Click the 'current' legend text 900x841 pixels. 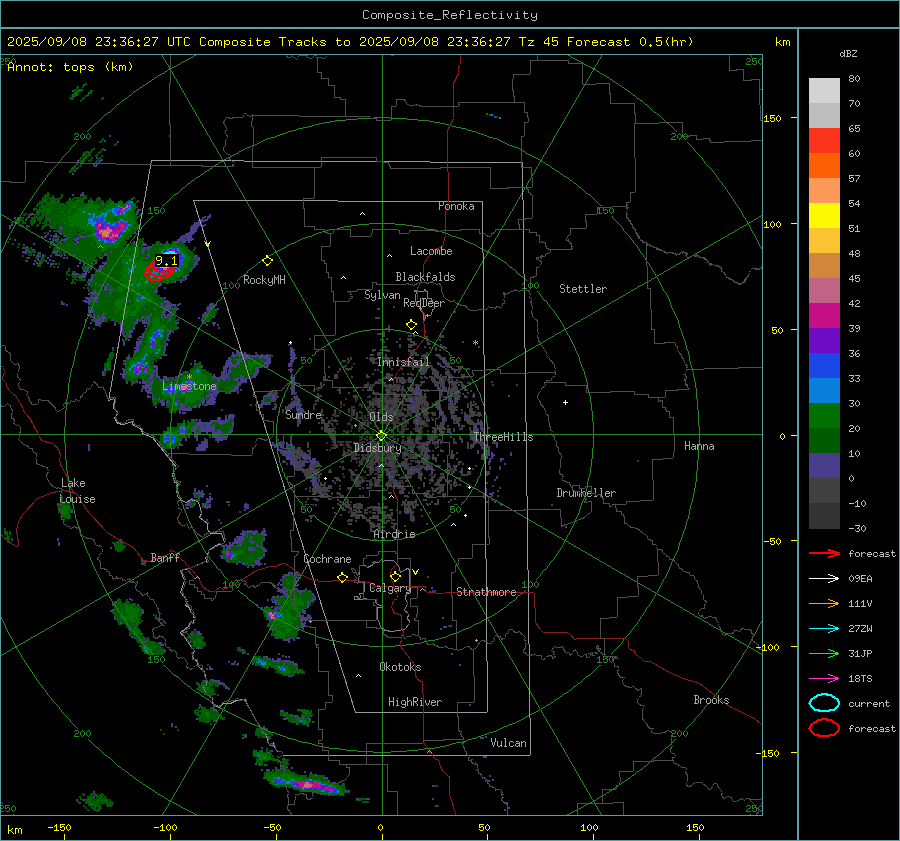[x=868, y=703]
